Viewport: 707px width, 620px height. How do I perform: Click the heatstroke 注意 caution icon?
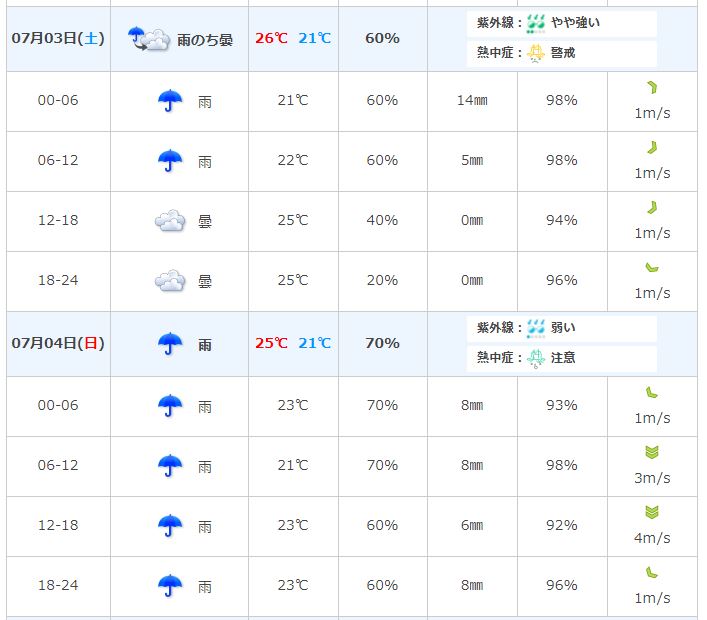(x=536, y=358)
